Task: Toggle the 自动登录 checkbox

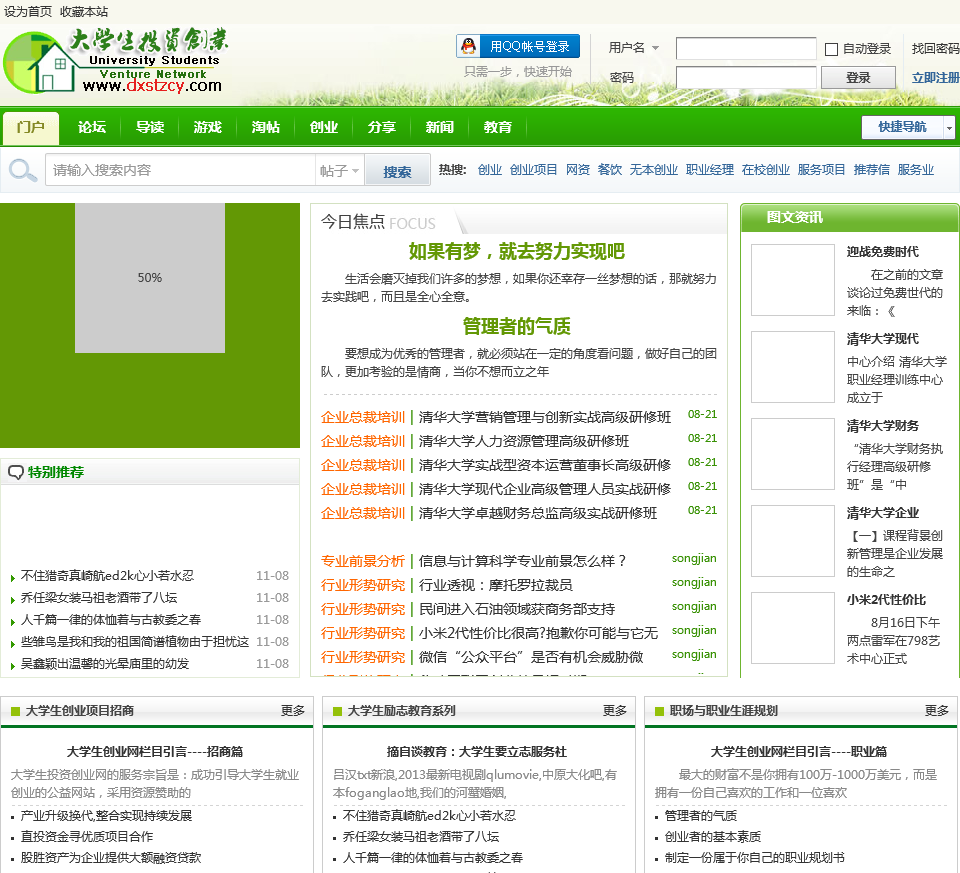Action: (831, 49)
